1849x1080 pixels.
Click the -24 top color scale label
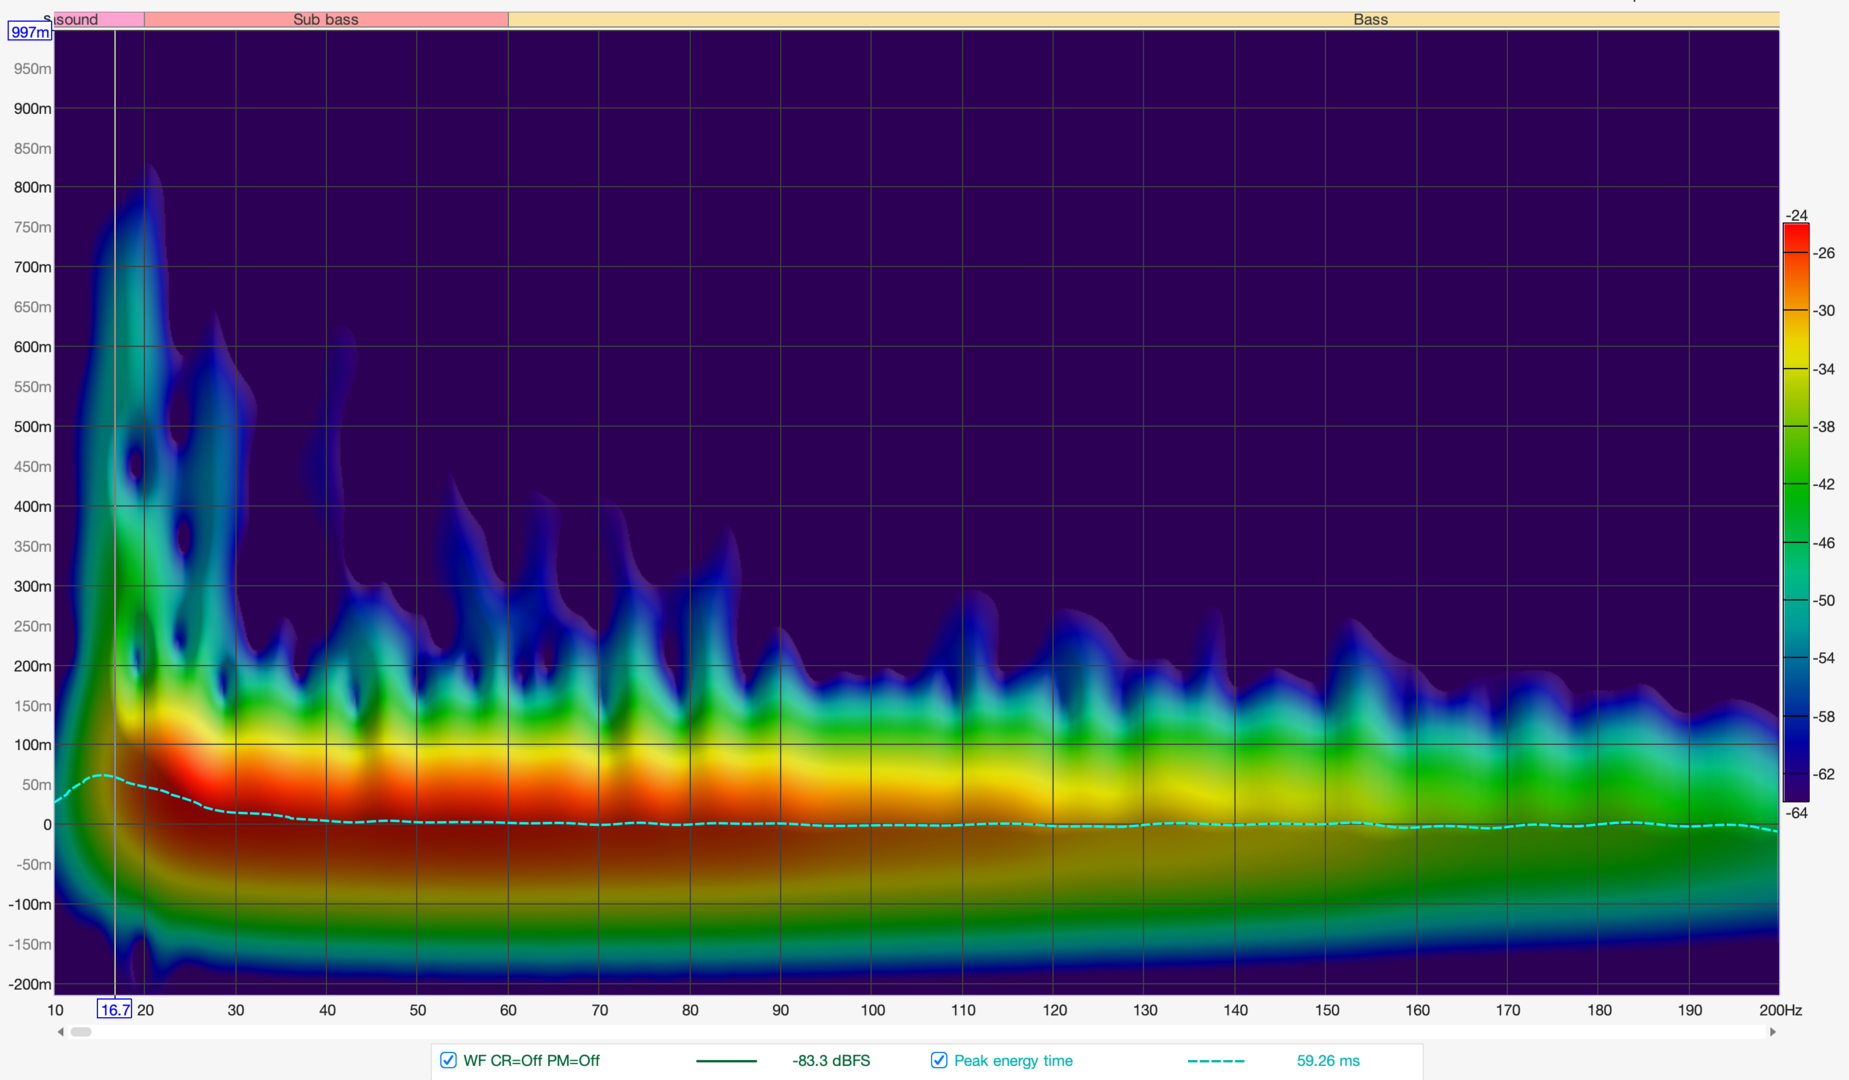[x=1797, y=215]
